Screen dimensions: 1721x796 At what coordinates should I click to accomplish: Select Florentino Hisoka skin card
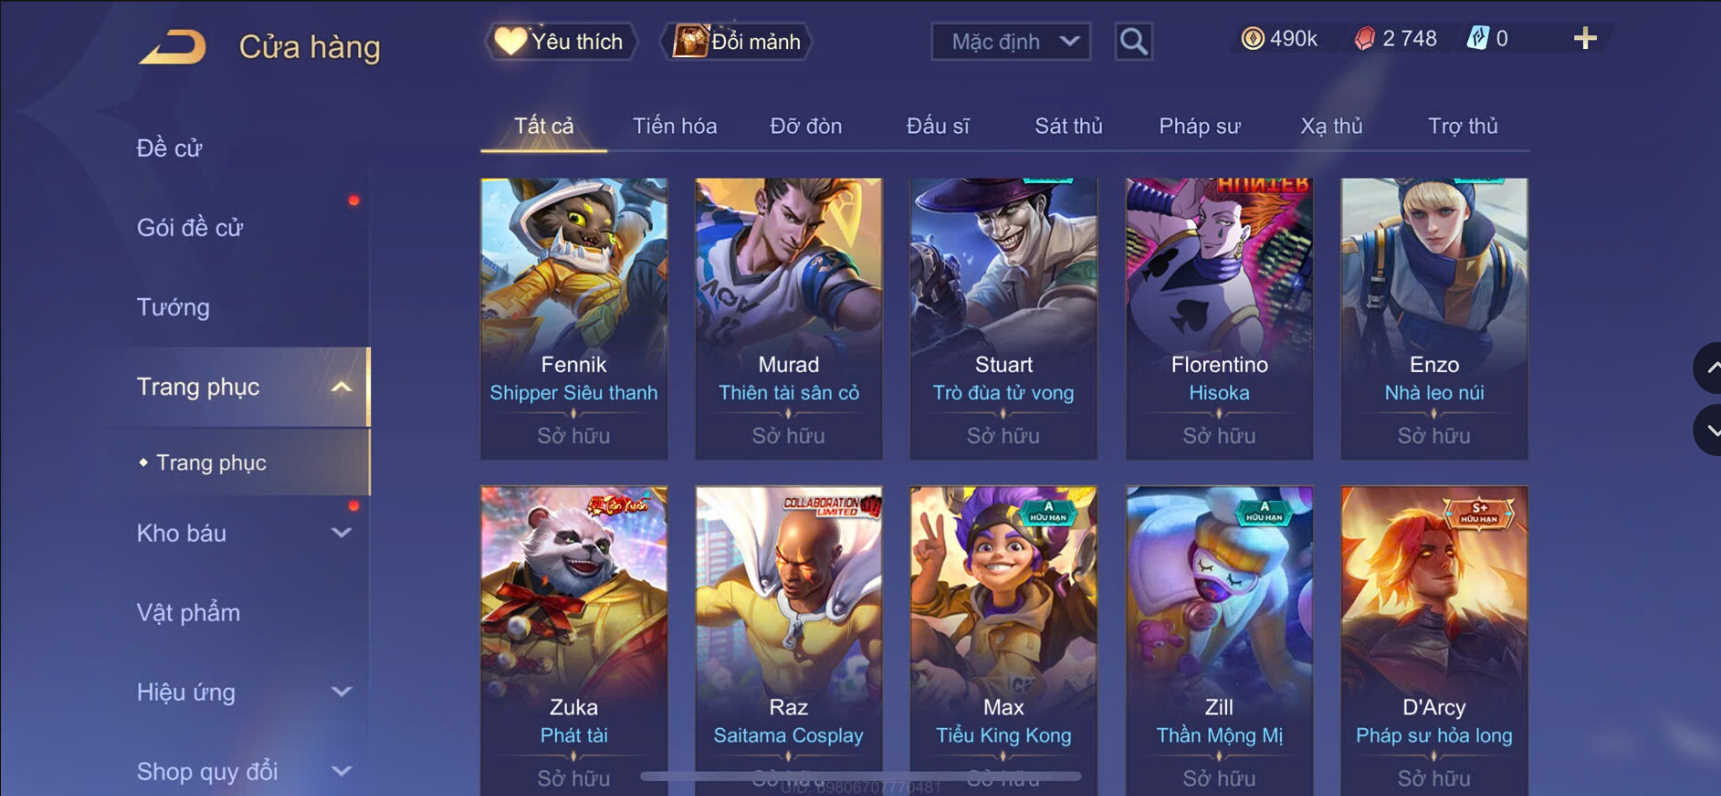click(x=1219, y=319)
